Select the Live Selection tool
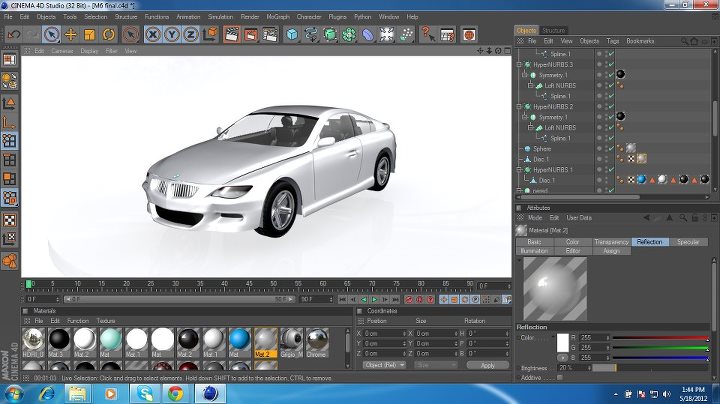Image resolution: width=720 pixels, height=404 pixels. click(51, 34)
